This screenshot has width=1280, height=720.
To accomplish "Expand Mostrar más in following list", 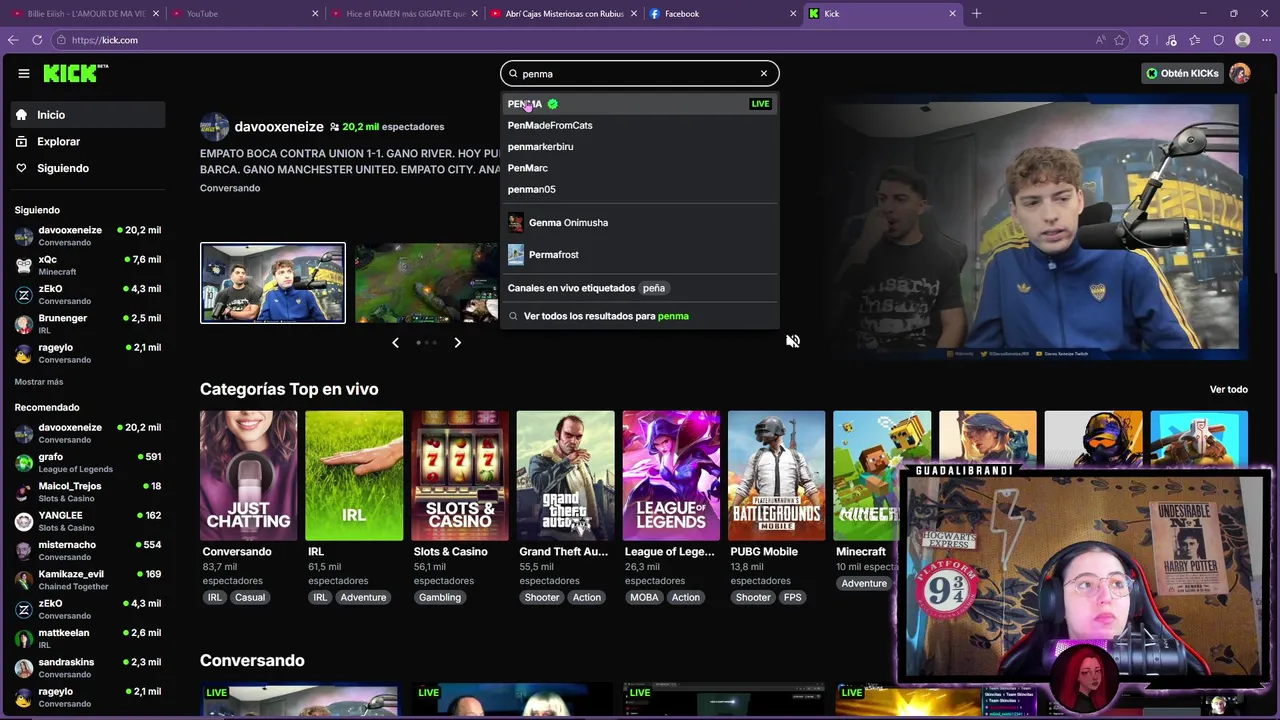I will point(39,382).
